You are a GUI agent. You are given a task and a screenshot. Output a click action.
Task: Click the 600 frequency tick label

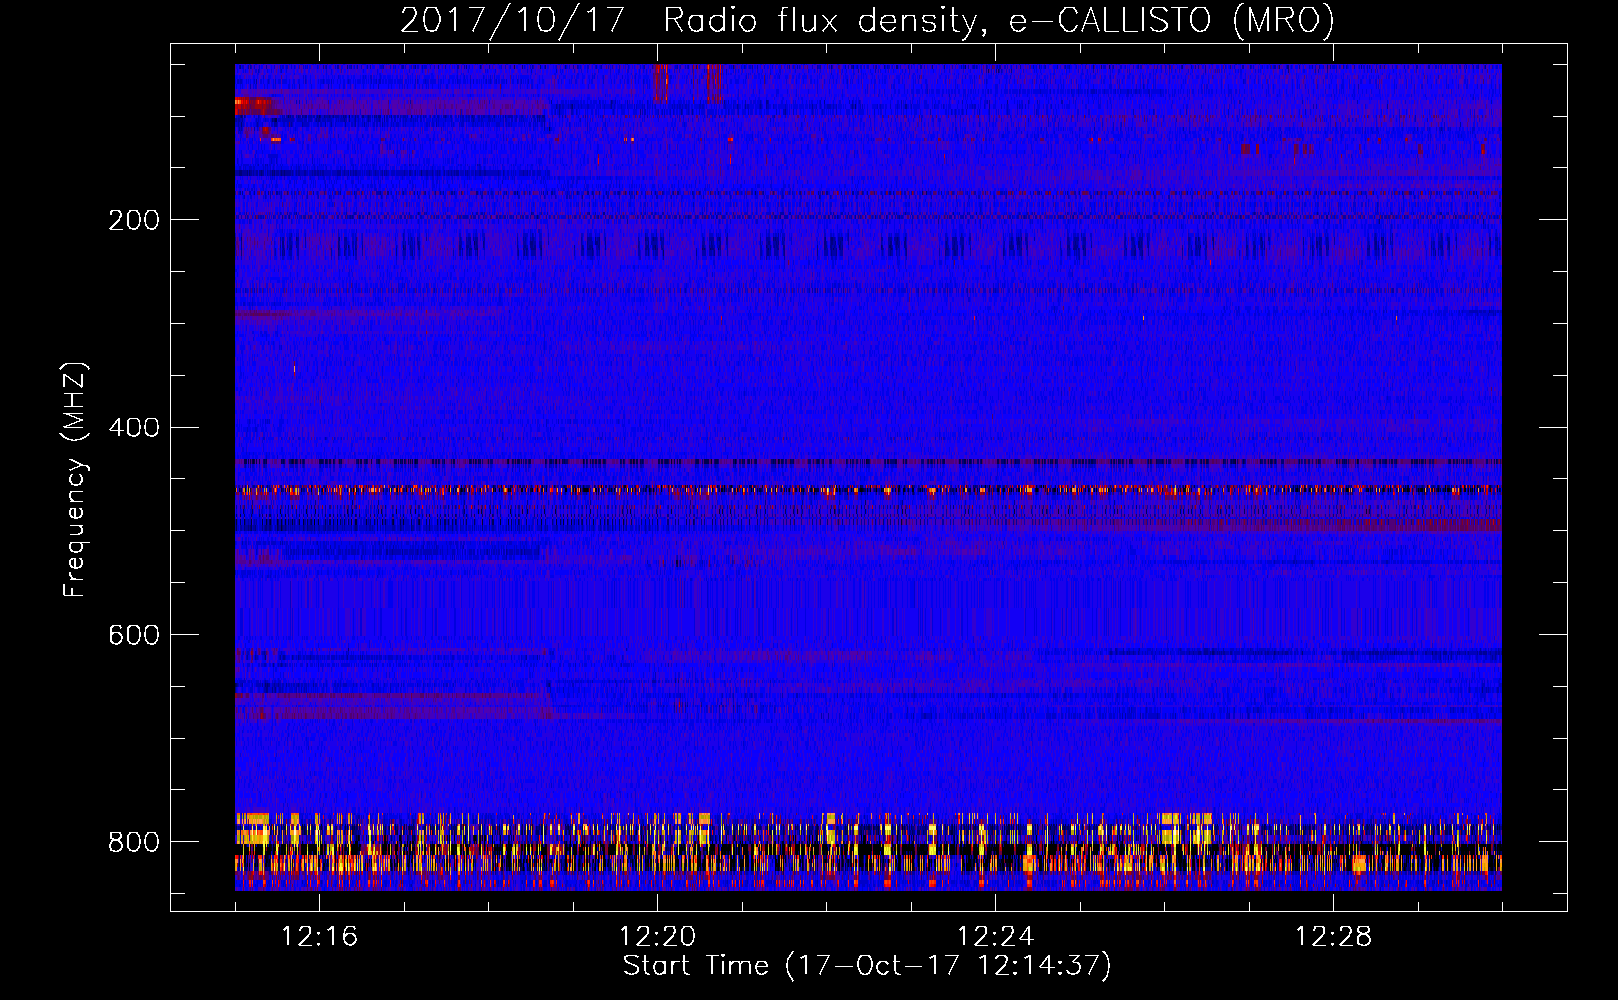(x=134, y=636)
